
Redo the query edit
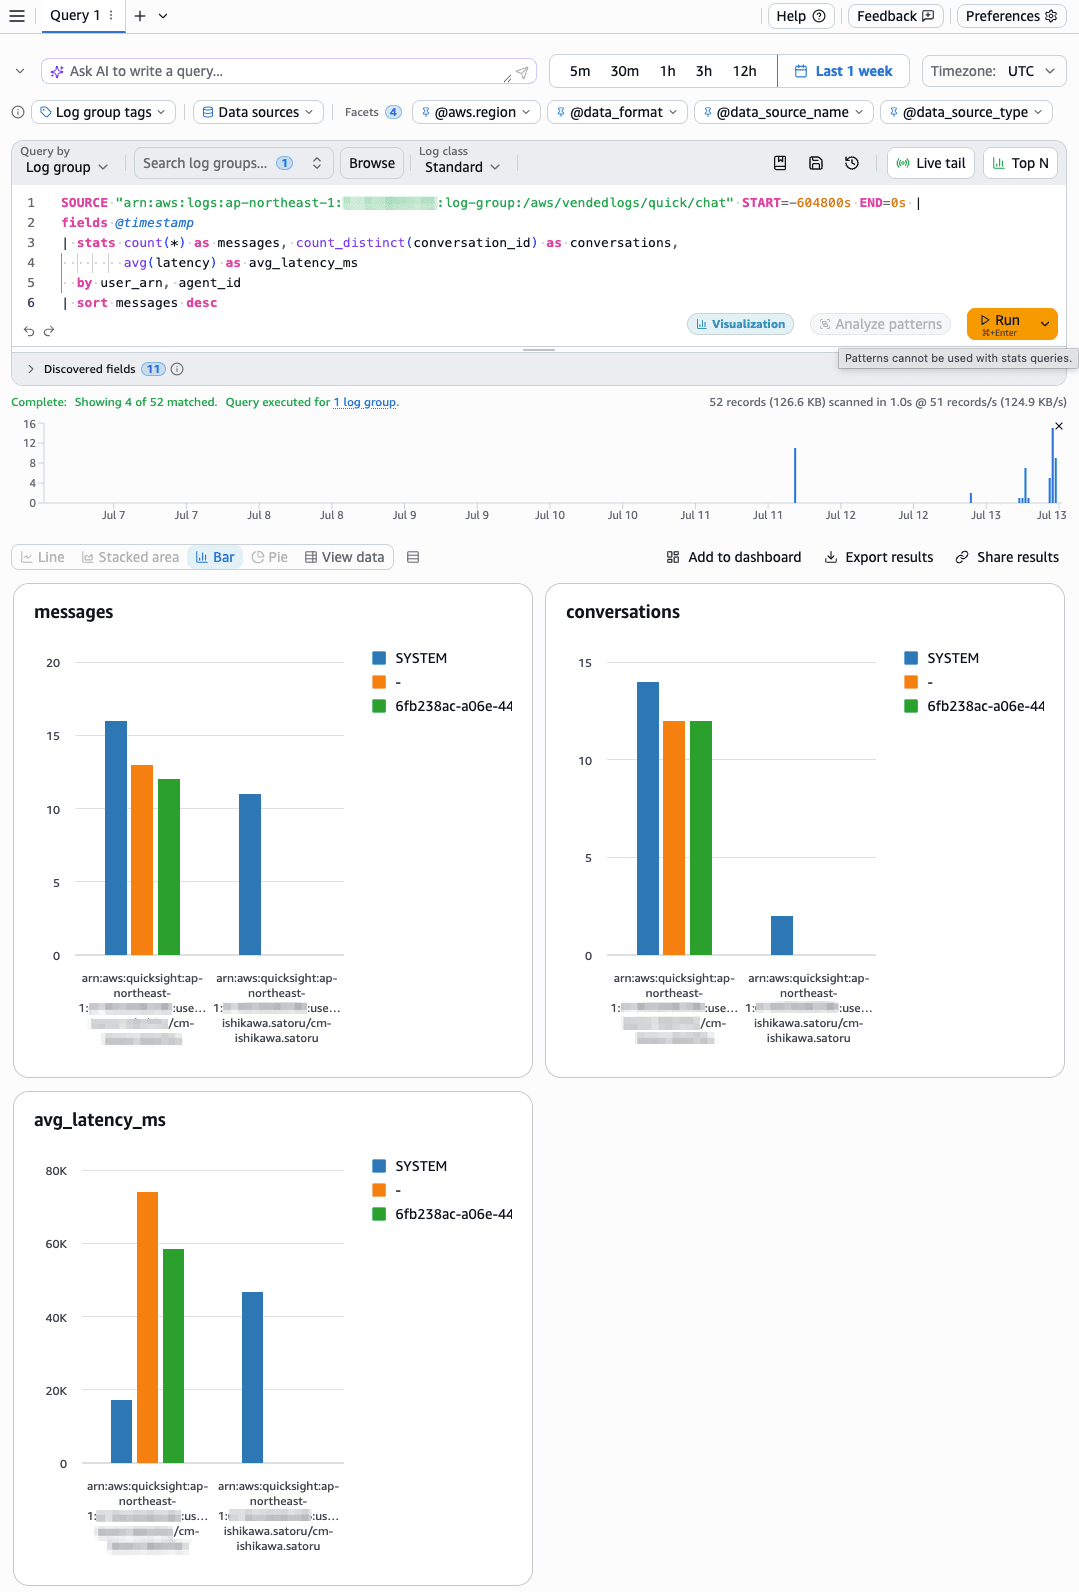pos(48,331)
